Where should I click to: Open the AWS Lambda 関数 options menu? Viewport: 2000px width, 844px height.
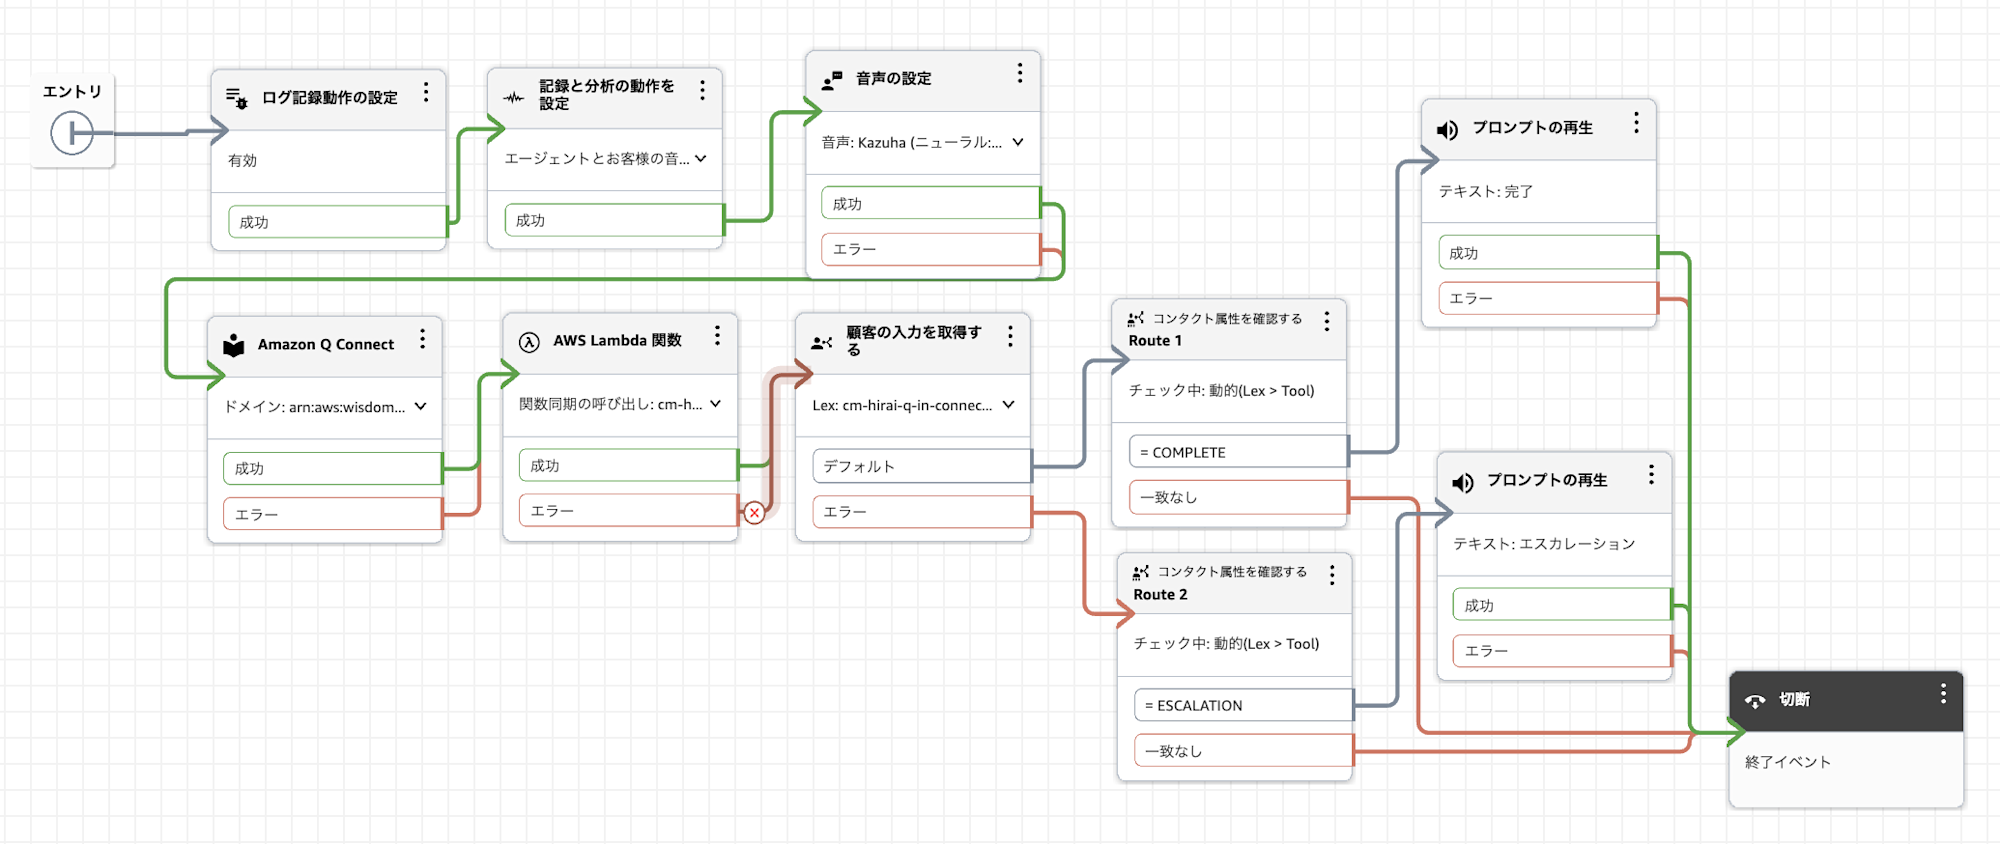717,336
